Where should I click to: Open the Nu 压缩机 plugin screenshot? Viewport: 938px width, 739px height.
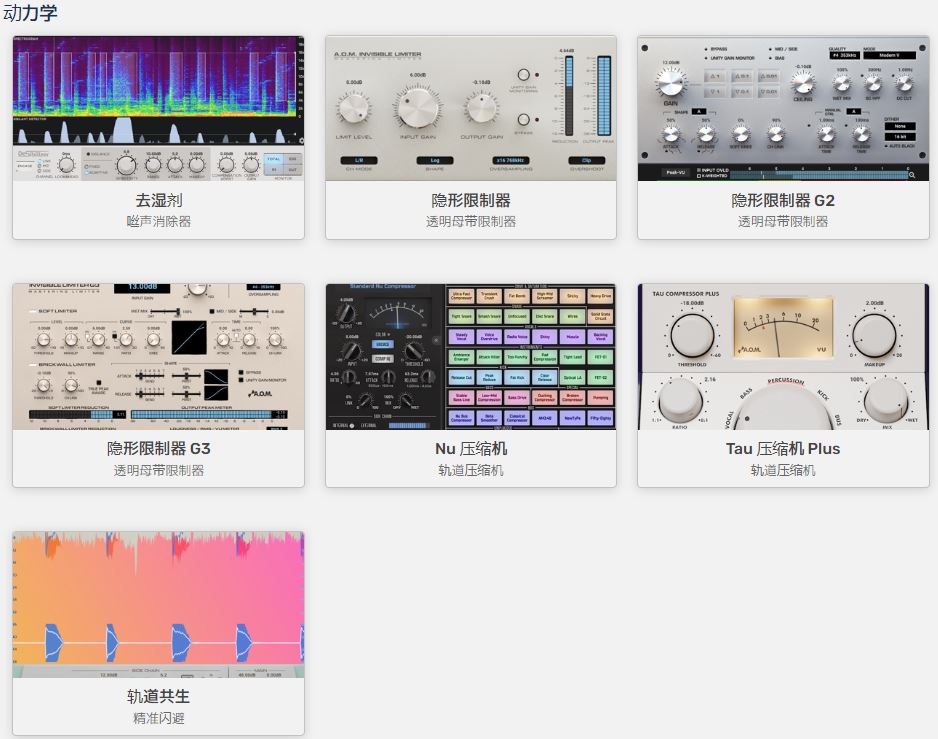point(471,357)
